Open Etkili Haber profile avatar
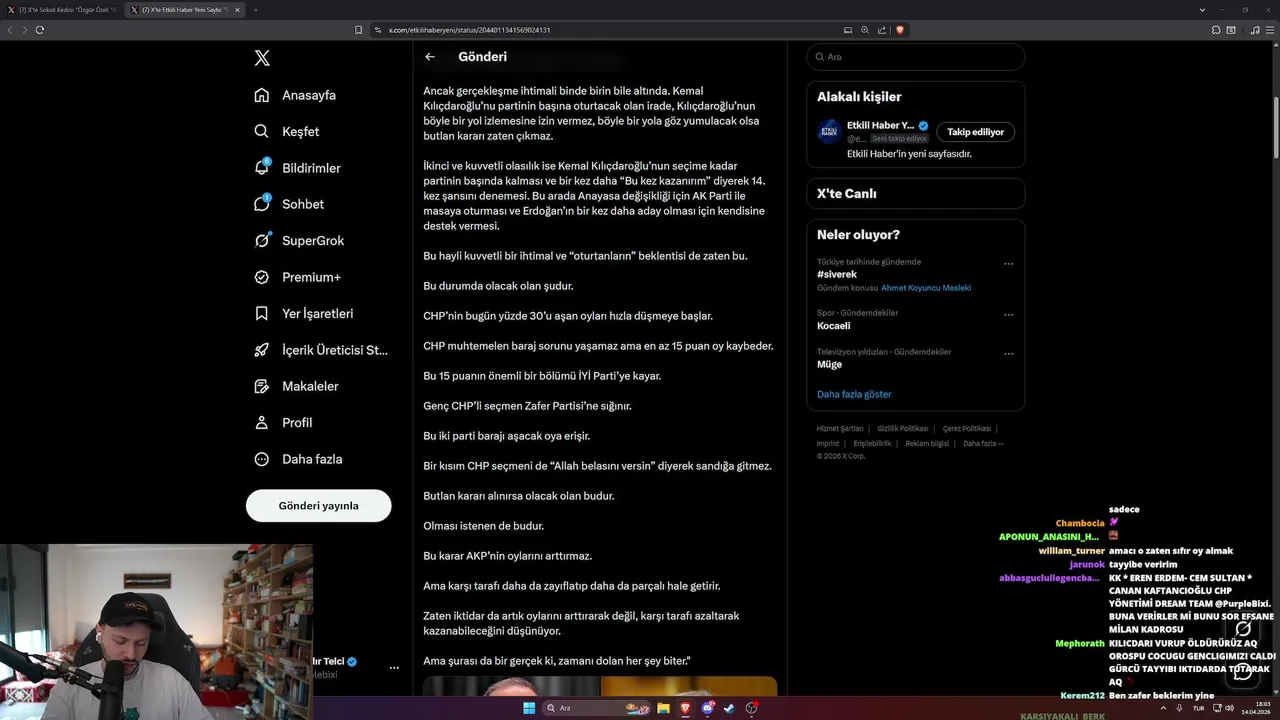 829,131
